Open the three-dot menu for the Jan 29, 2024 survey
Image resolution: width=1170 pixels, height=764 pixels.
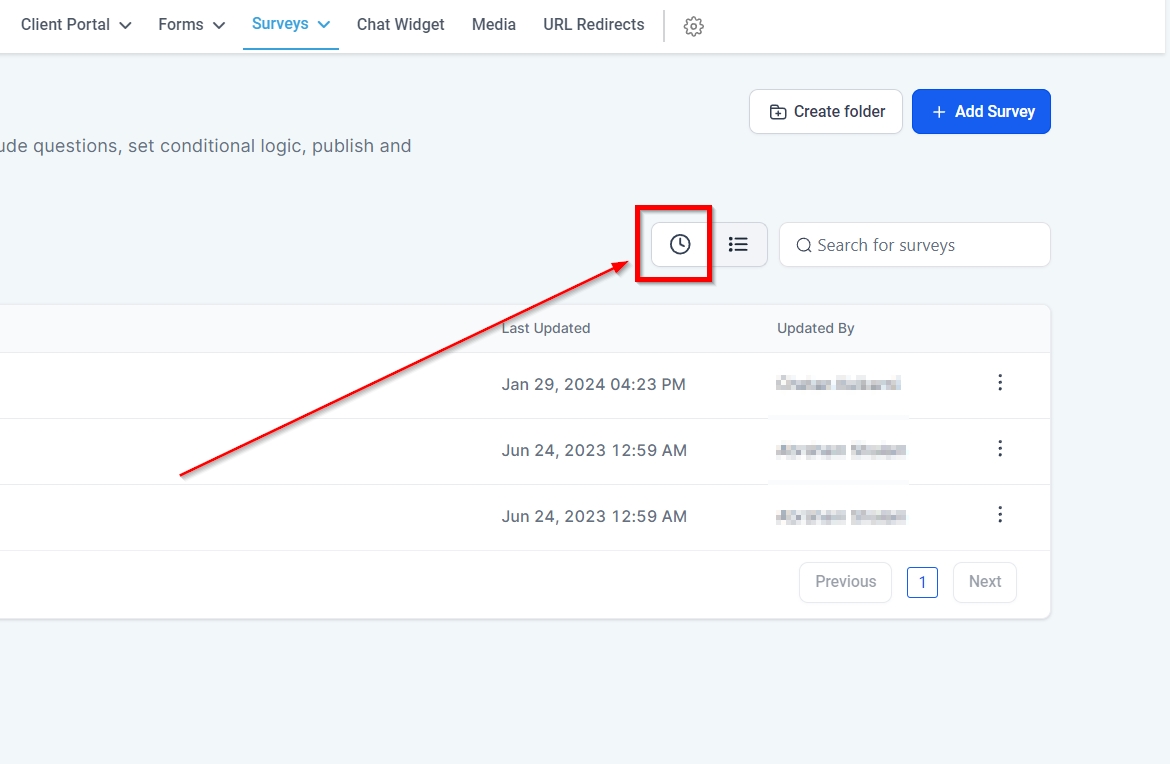[x=999, y=383]
